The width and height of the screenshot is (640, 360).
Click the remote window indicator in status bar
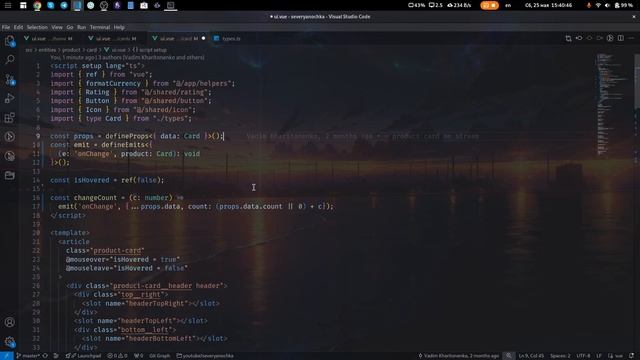(6, 356)
